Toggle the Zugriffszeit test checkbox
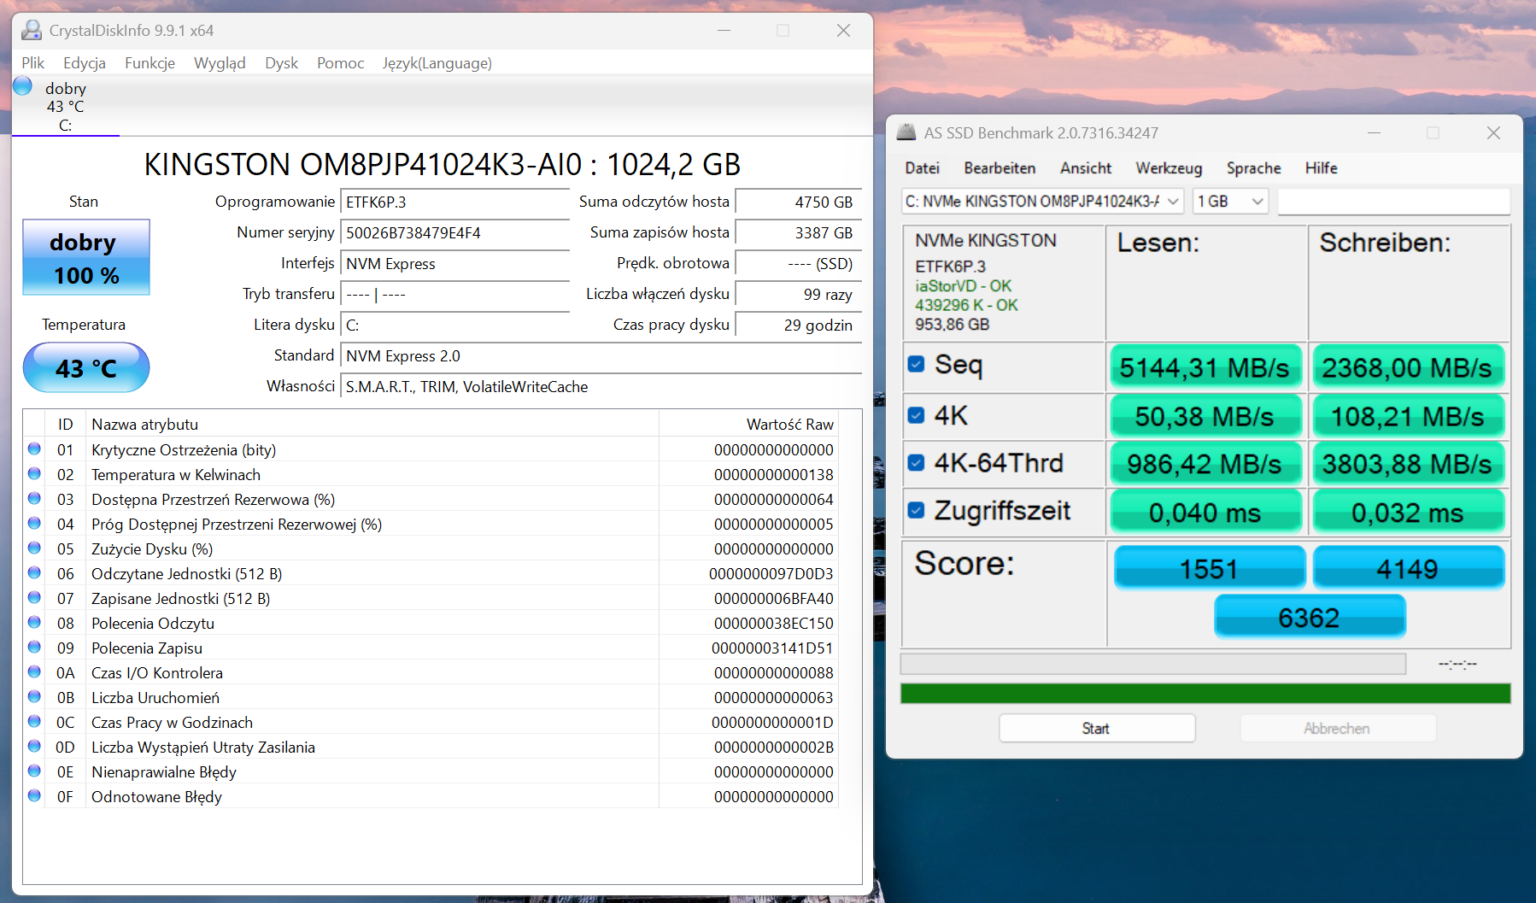The height and width of the screenshot is (903, 1536). coord(916,510)
